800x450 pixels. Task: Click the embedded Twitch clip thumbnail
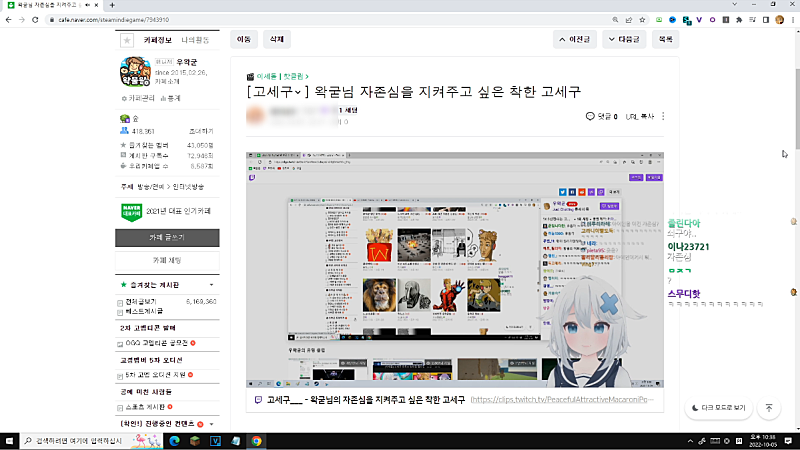point(456,268)
